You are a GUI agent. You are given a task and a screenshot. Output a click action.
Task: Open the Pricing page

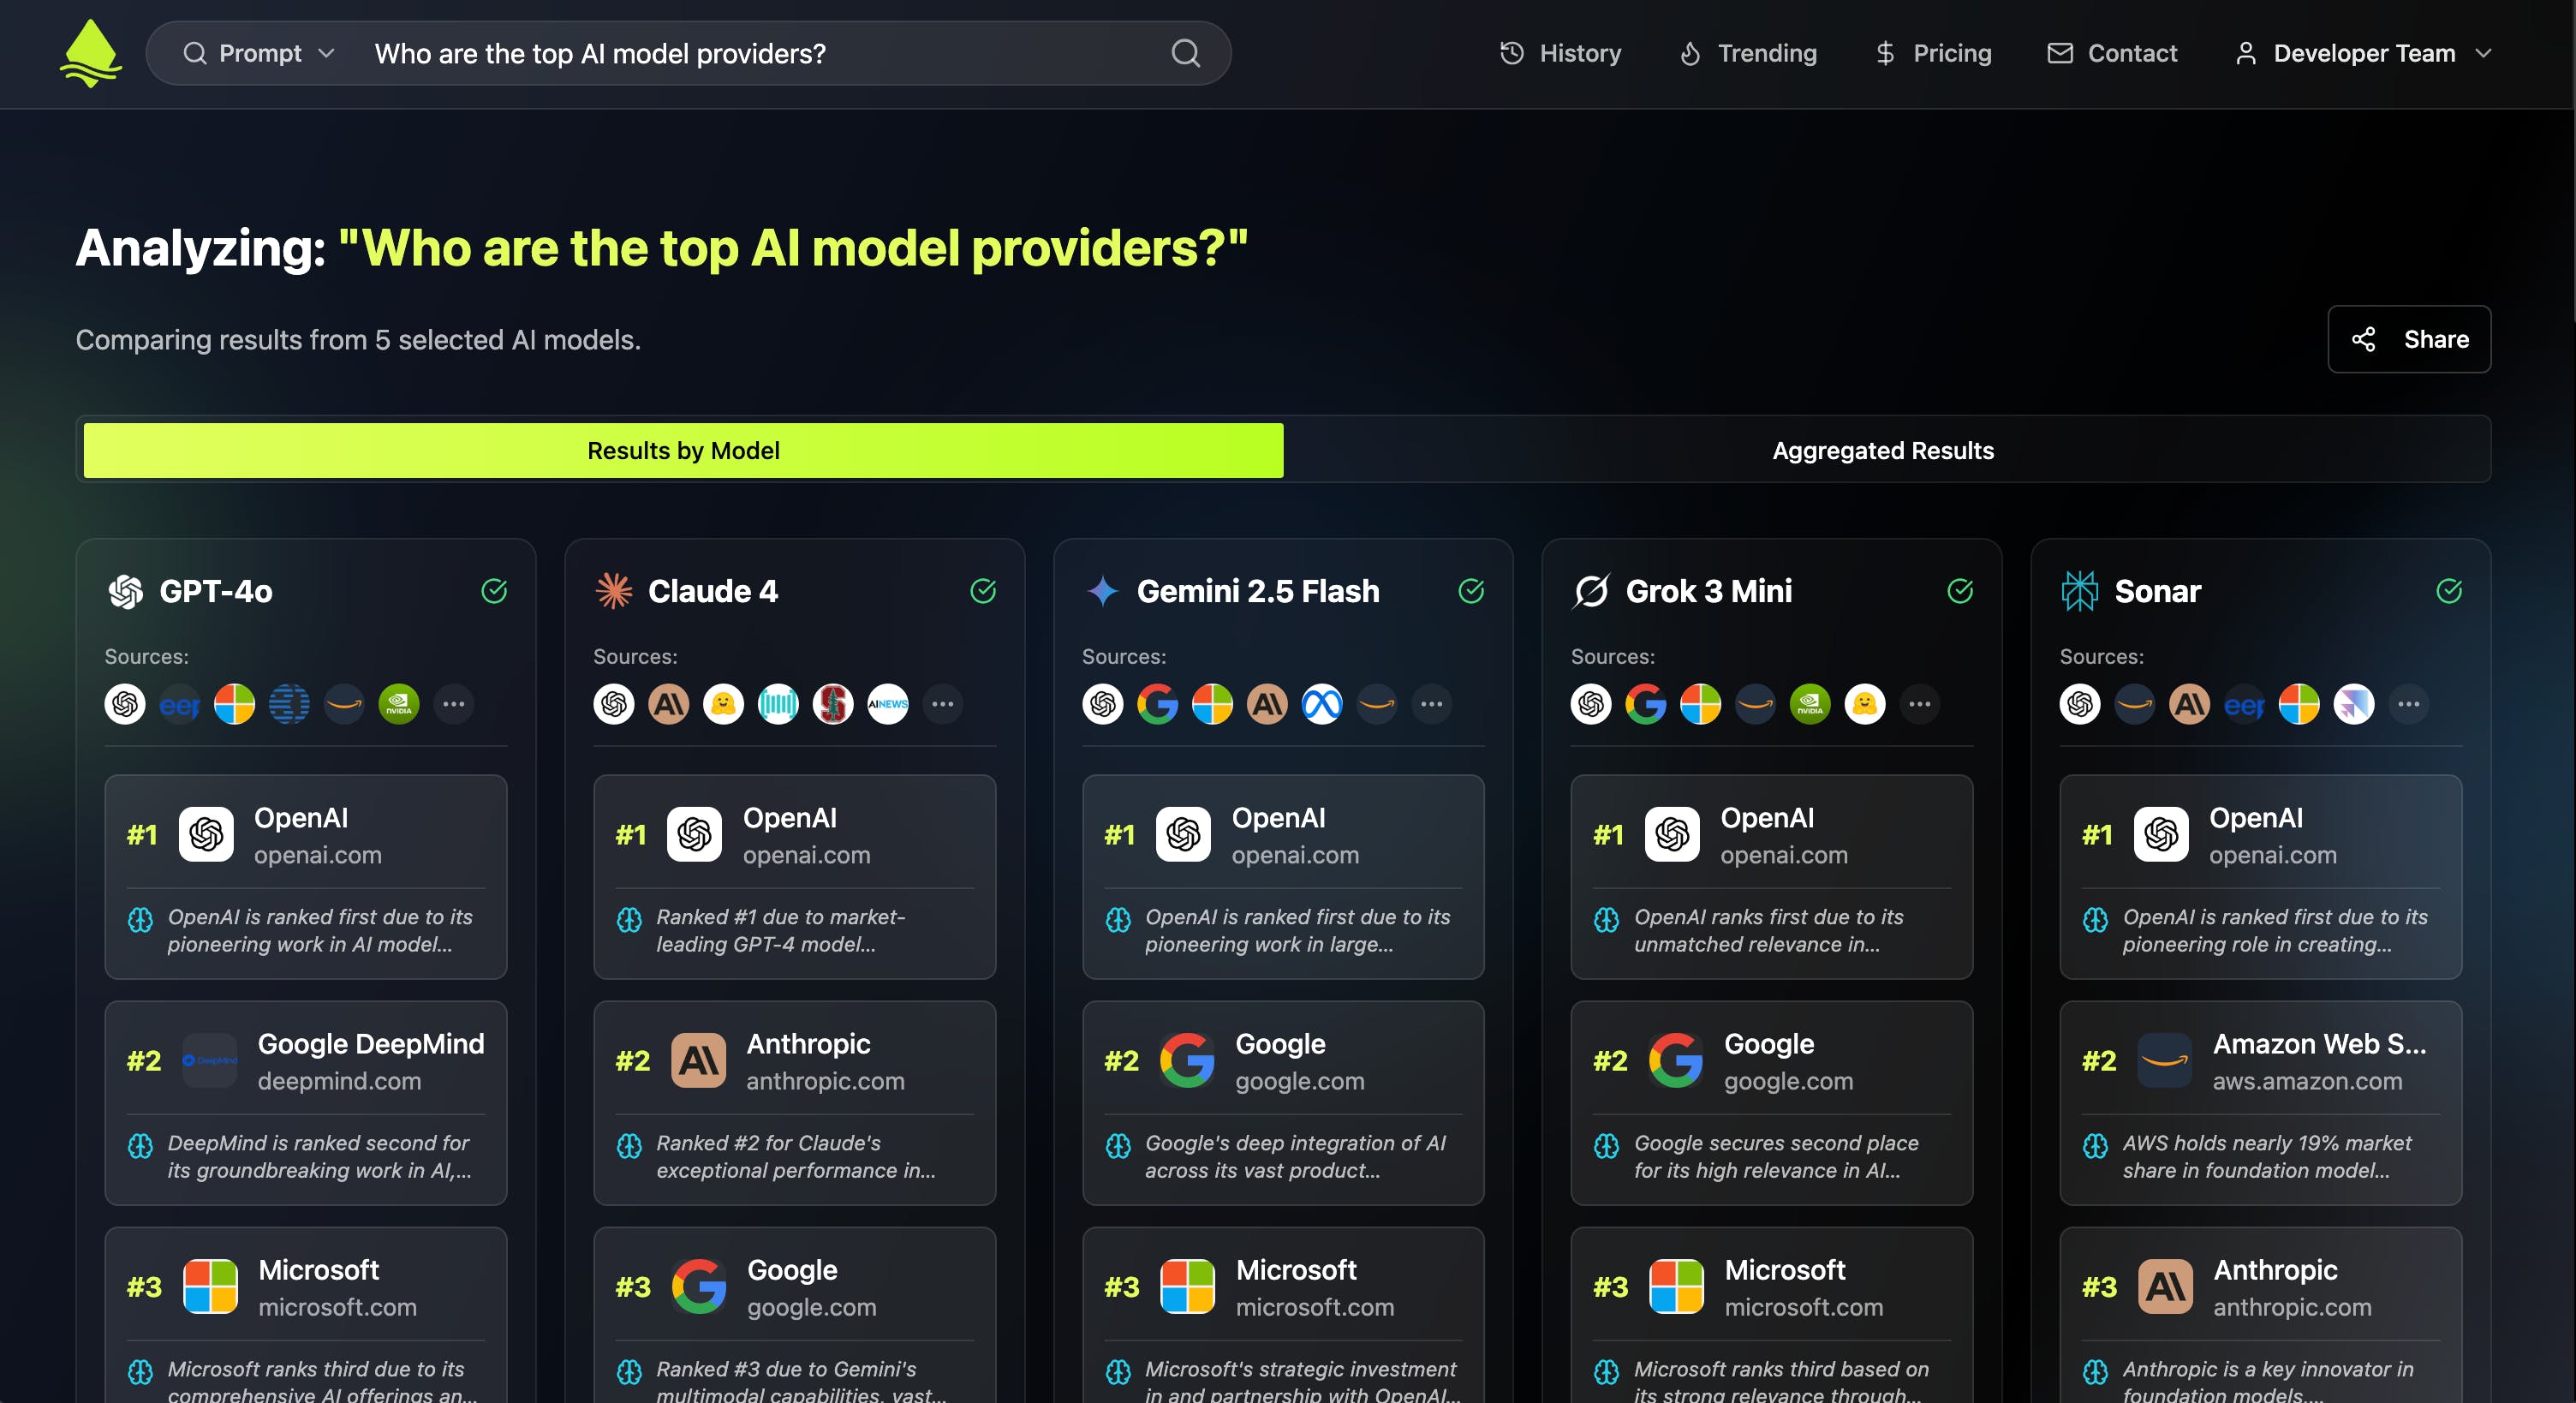[x=1933, y=53]
